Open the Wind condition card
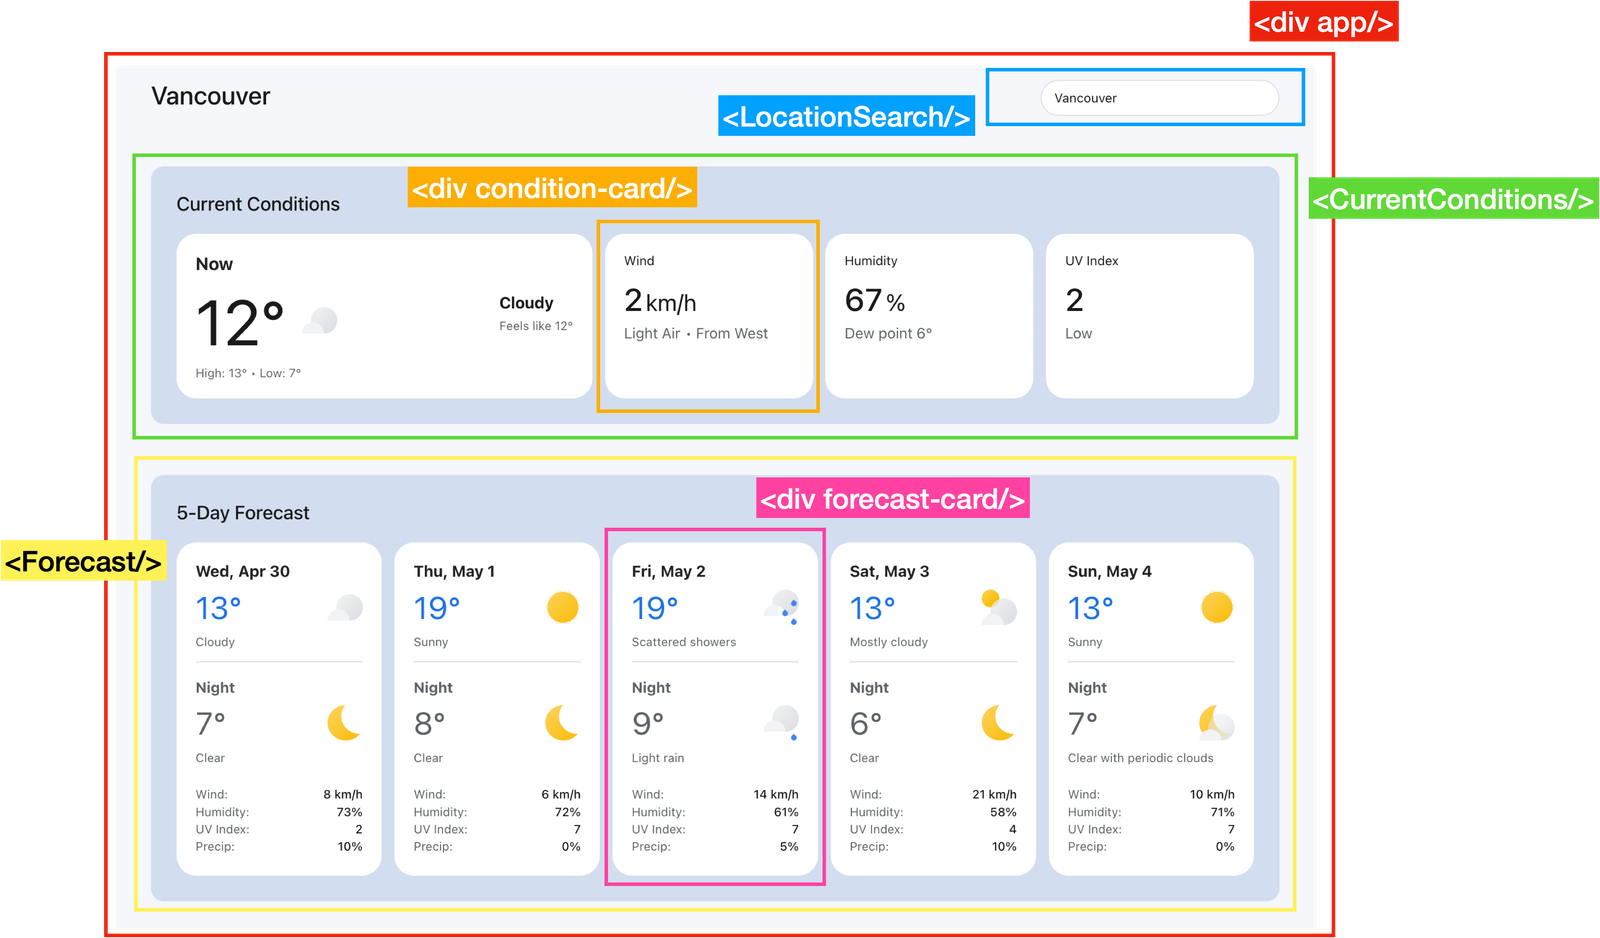This screenshot has width=1600, height=938. click(708, 315)
